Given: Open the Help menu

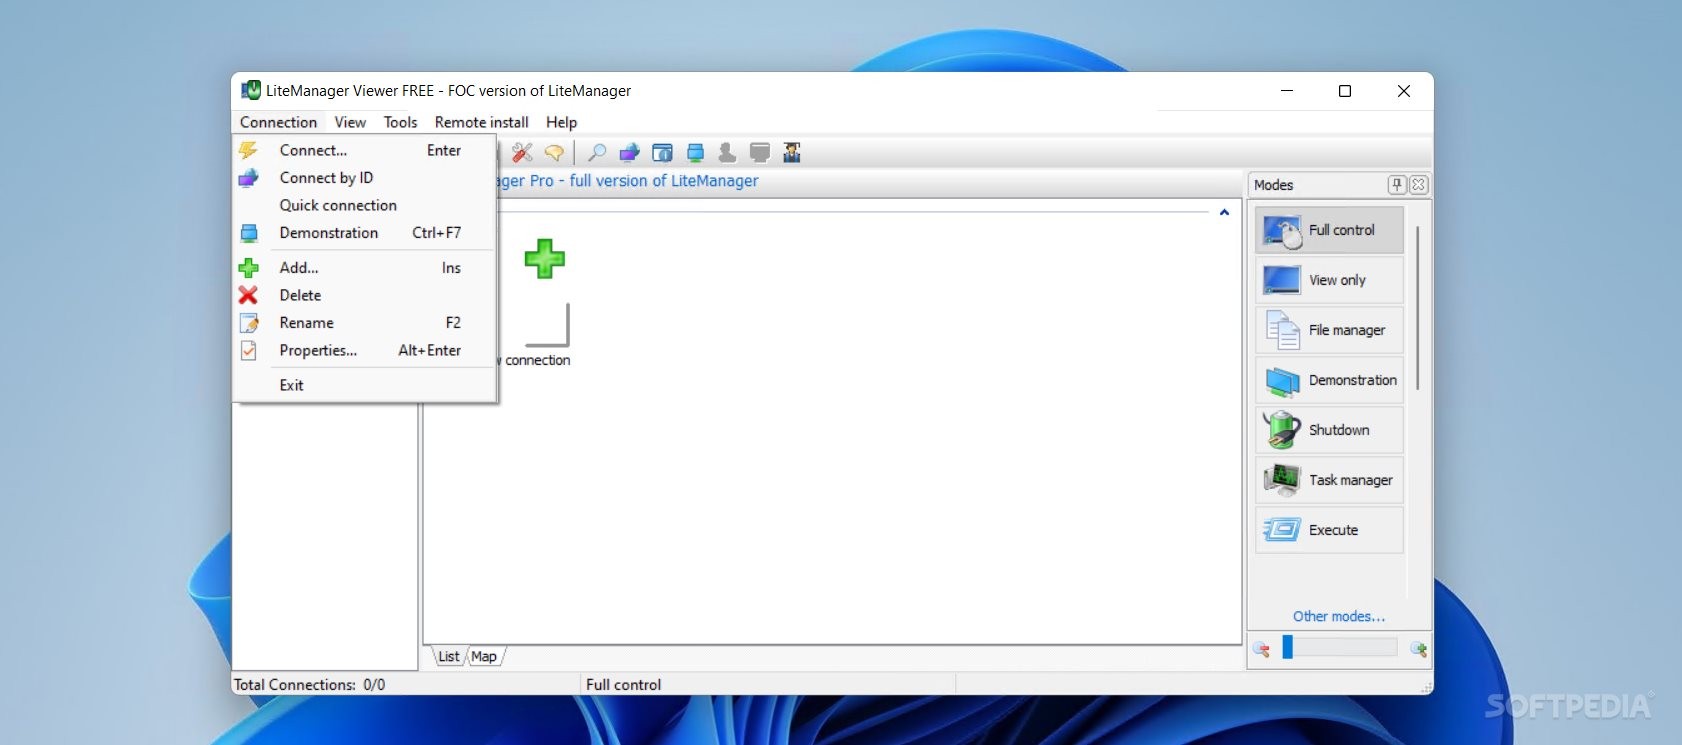Looking at the screenshot, I should tap(561, 122).
